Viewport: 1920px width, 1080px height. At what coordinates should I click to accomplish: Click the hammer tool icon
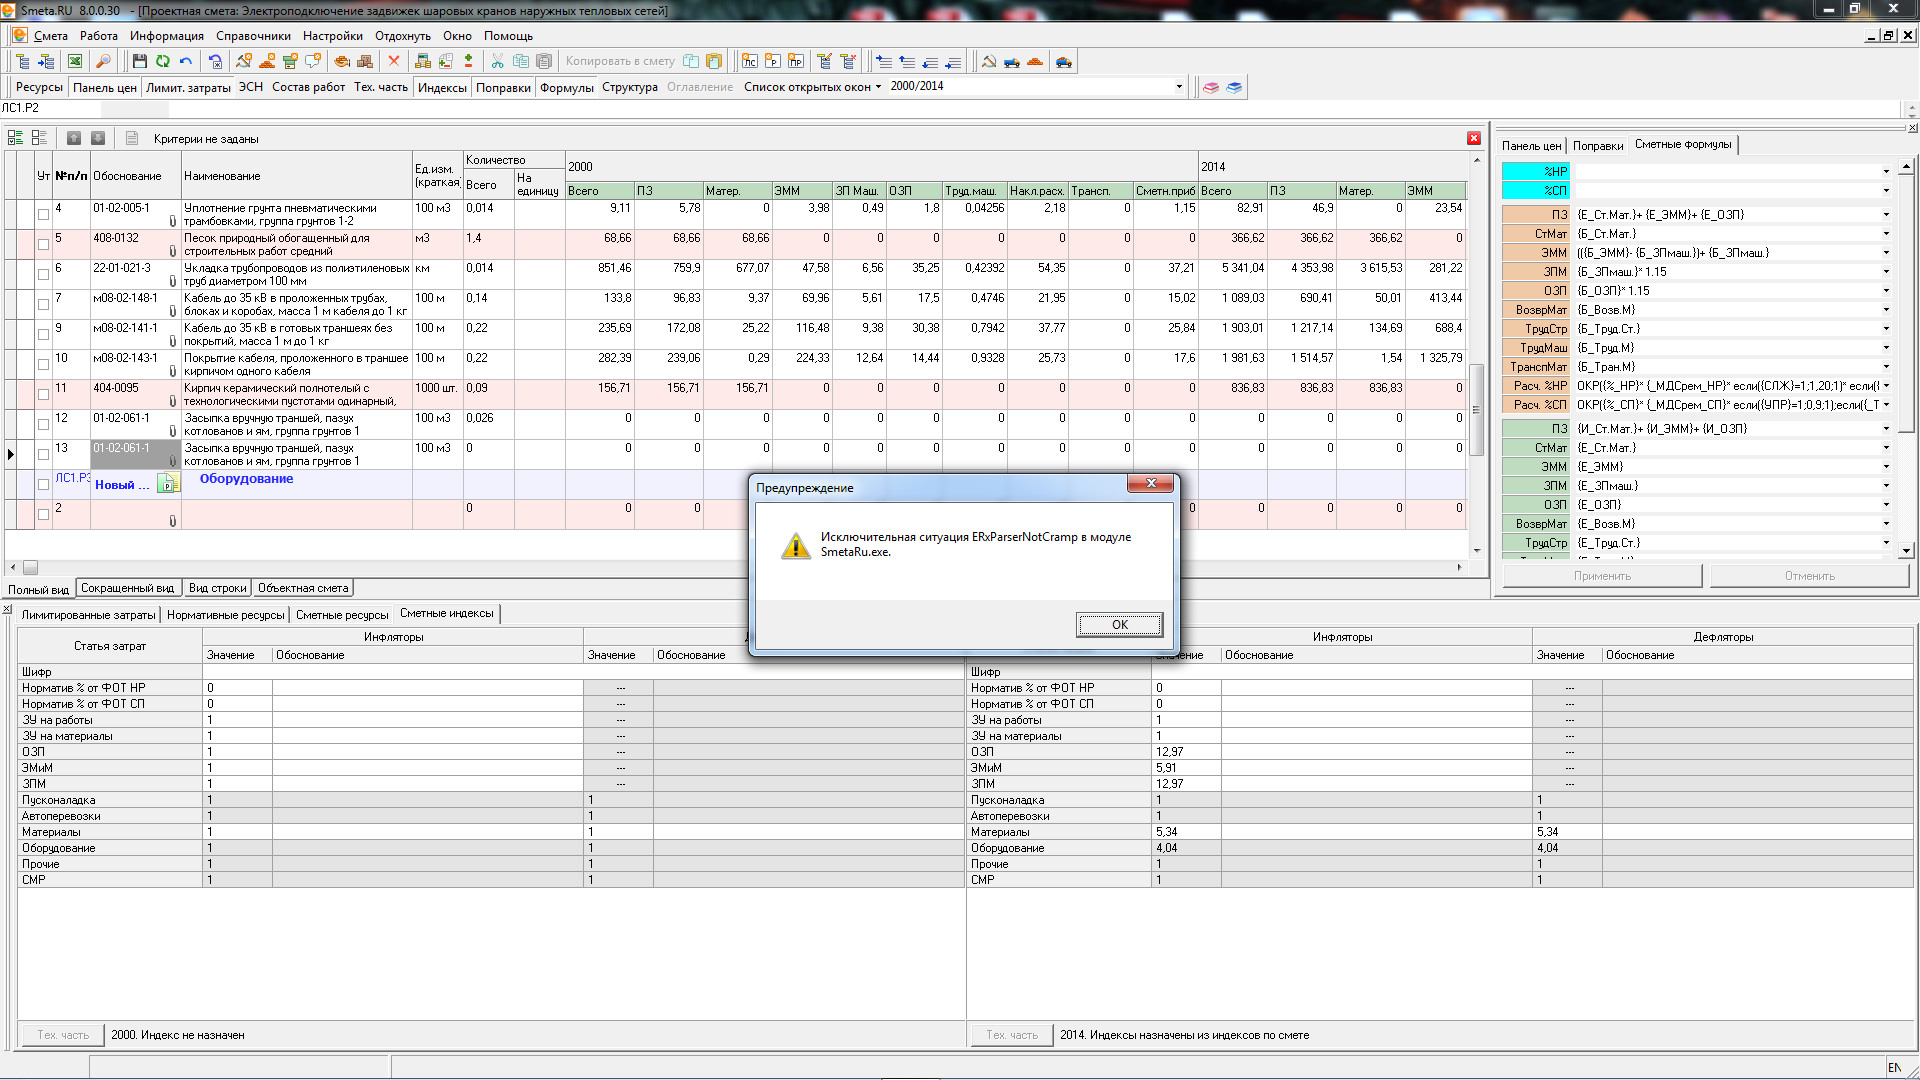(x=989, y=62)
